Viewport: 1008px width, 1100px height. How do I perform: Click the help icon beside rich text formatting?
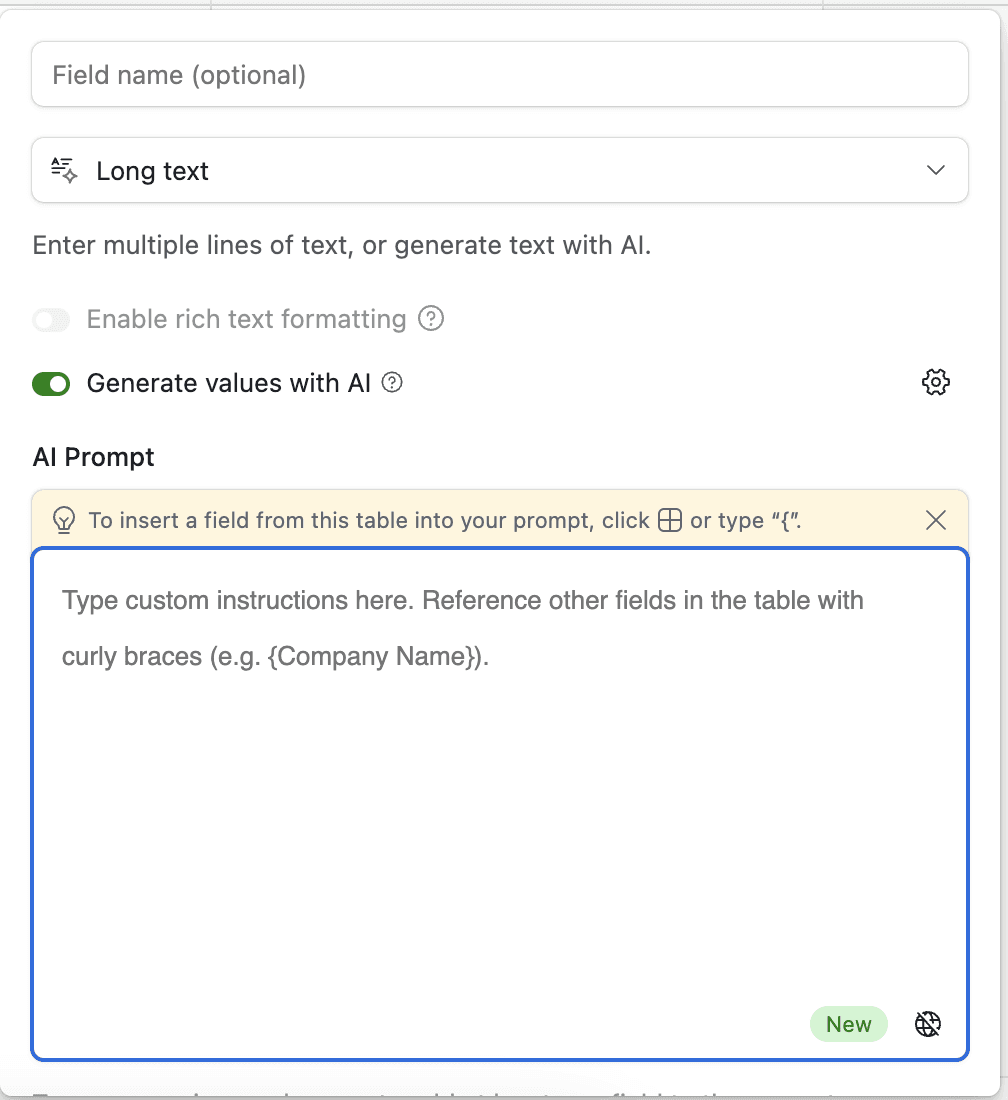pyautogui.click(x=431, y=319)
